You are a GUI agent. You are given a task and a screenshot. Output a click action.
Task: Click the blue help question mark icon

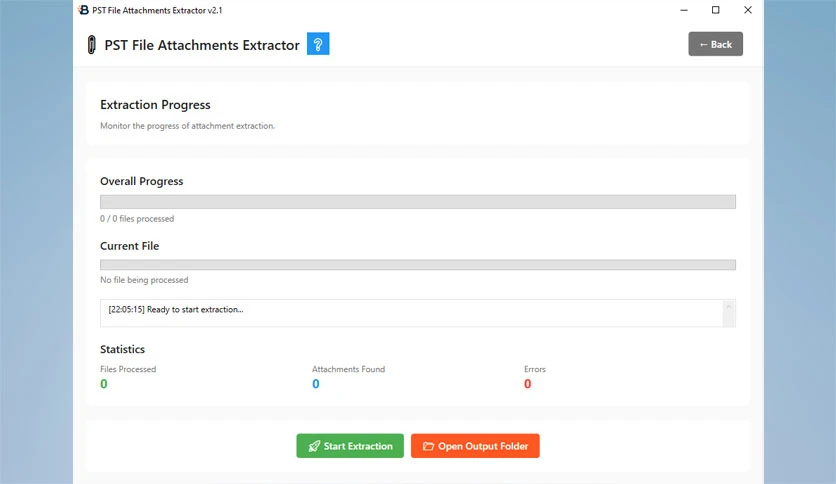pos(318,44)
